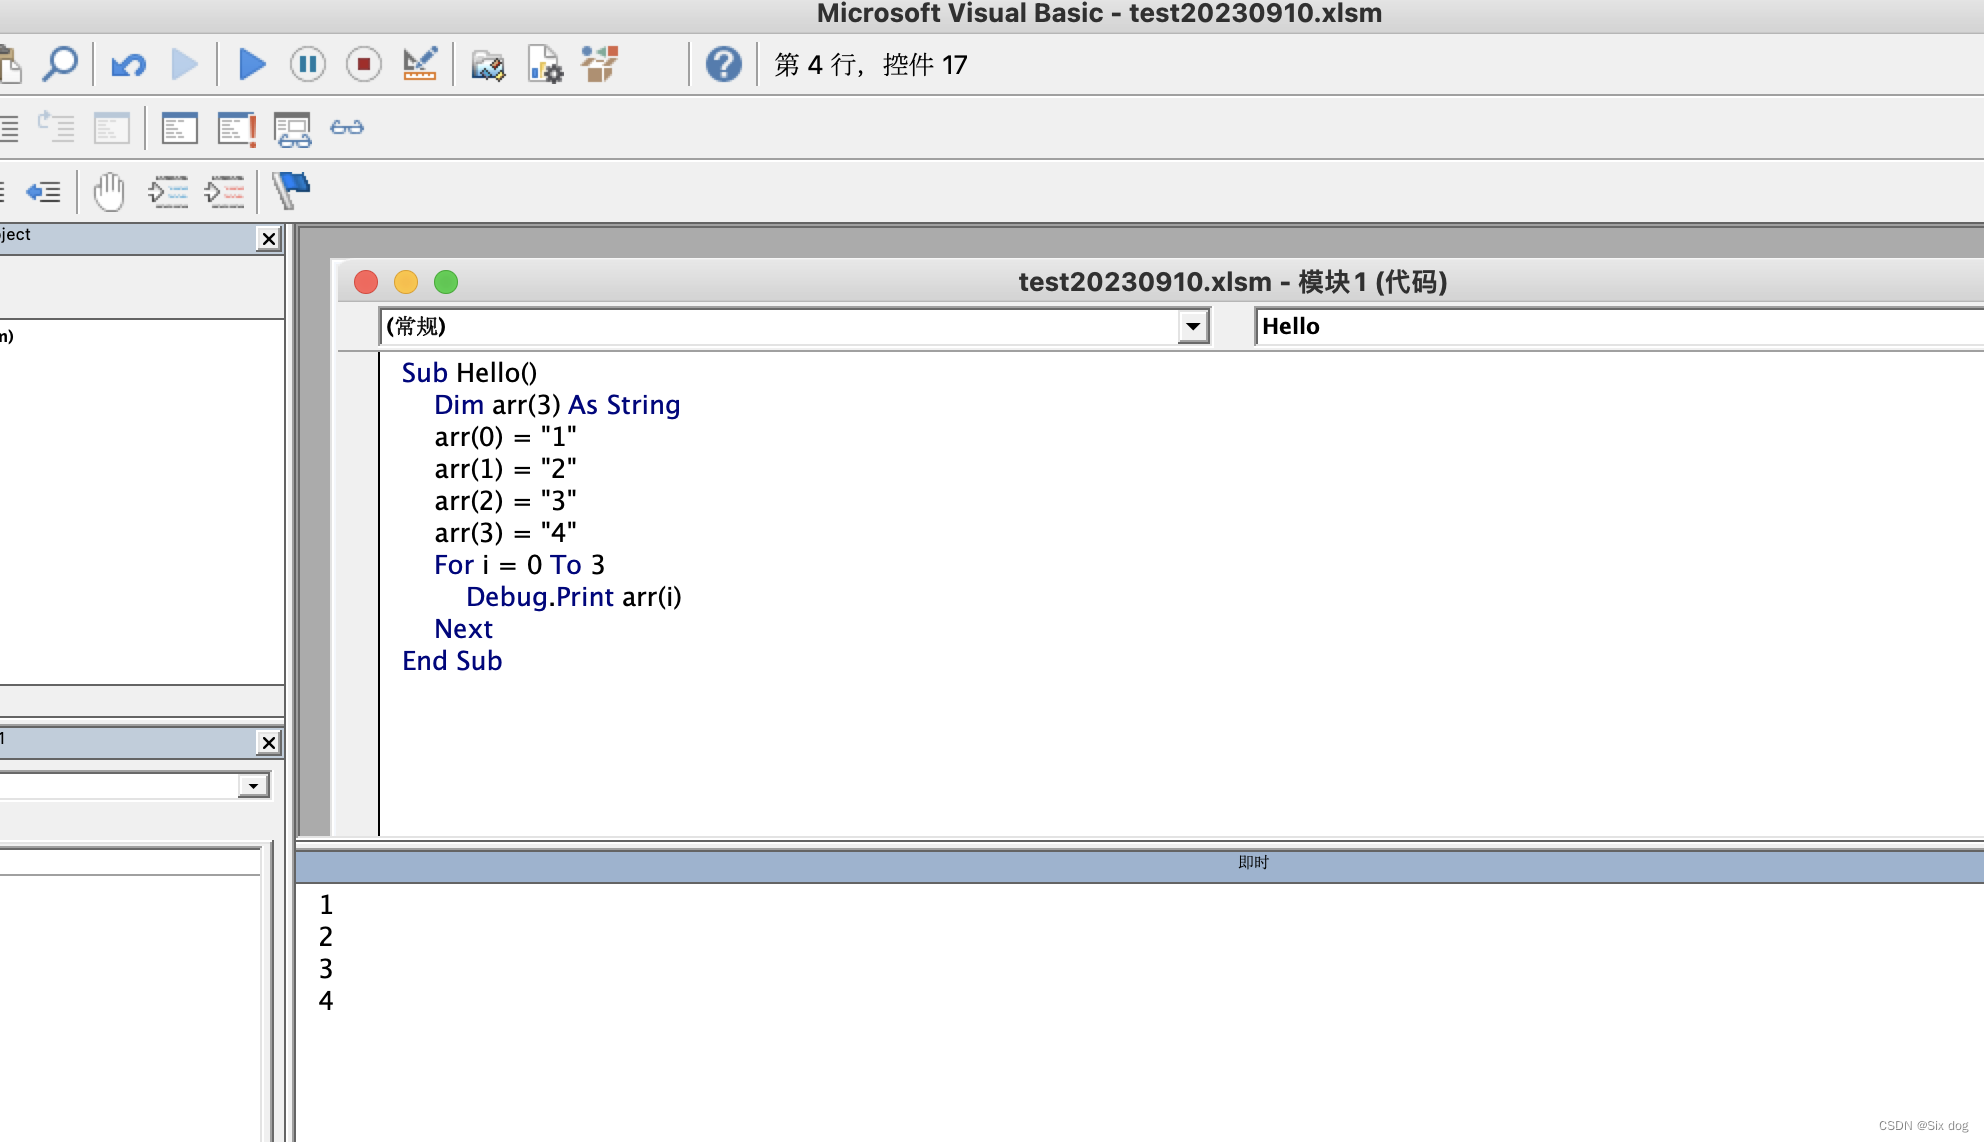1984x1142 pixels.
Task: Minimize code window with yellow button
Action: pos(406,282)
